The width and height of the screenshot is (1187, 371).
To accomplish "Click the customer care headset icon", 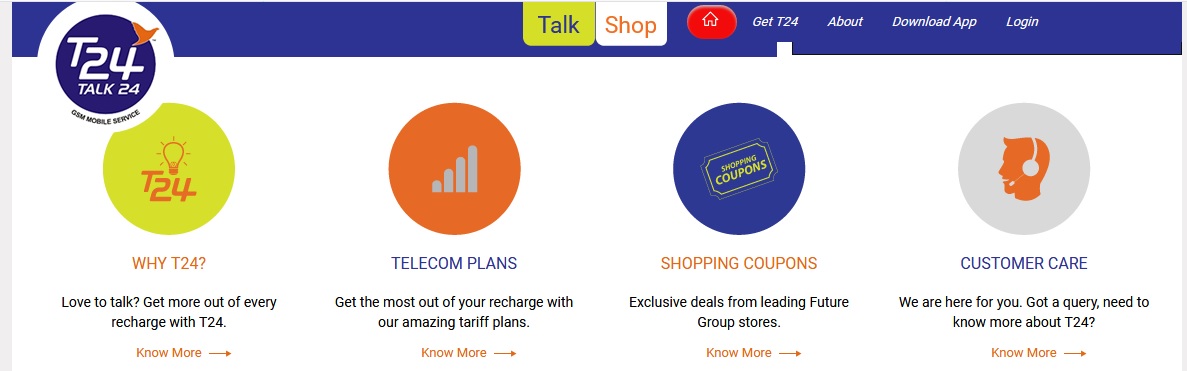I will click(1024, 168).
